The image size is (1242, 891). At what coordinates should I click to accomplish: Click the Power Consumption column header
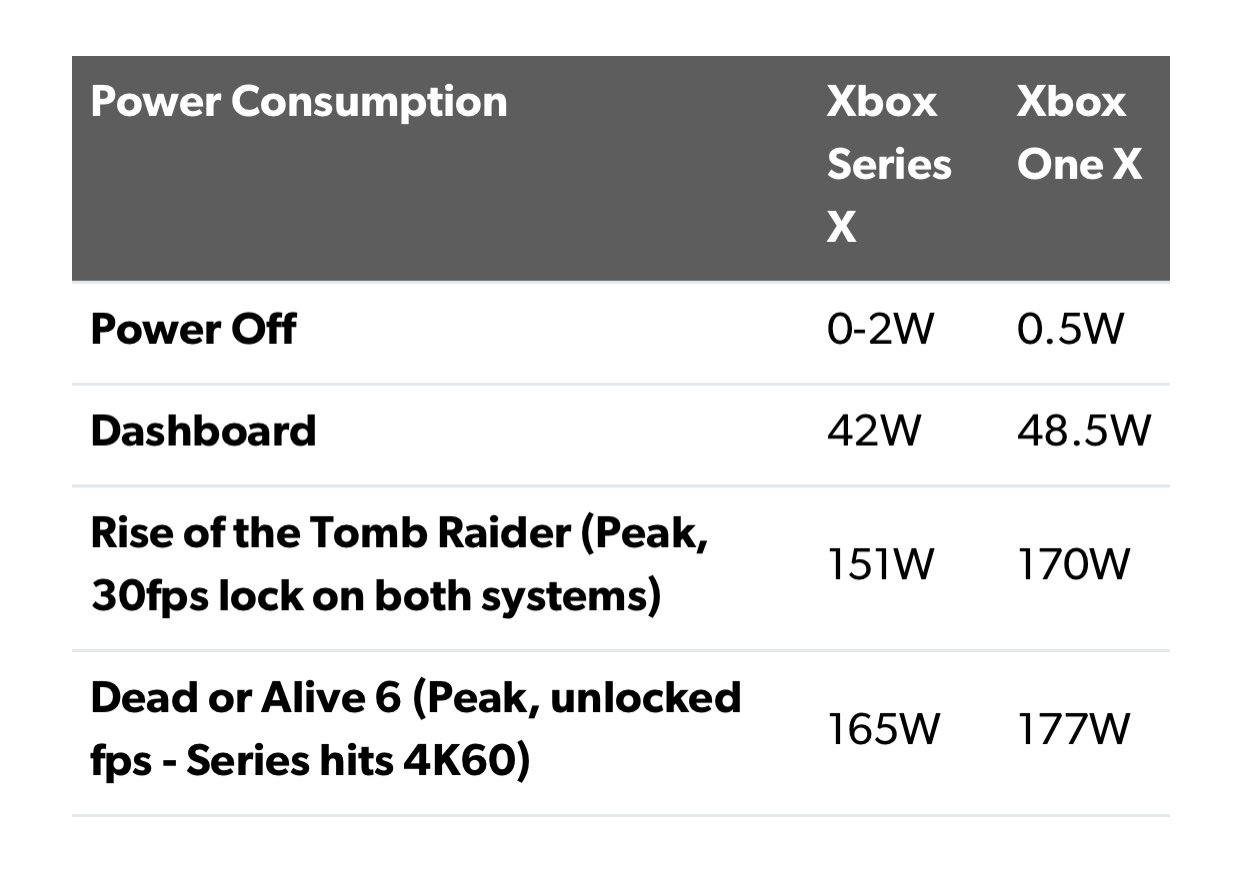(298, 103)
